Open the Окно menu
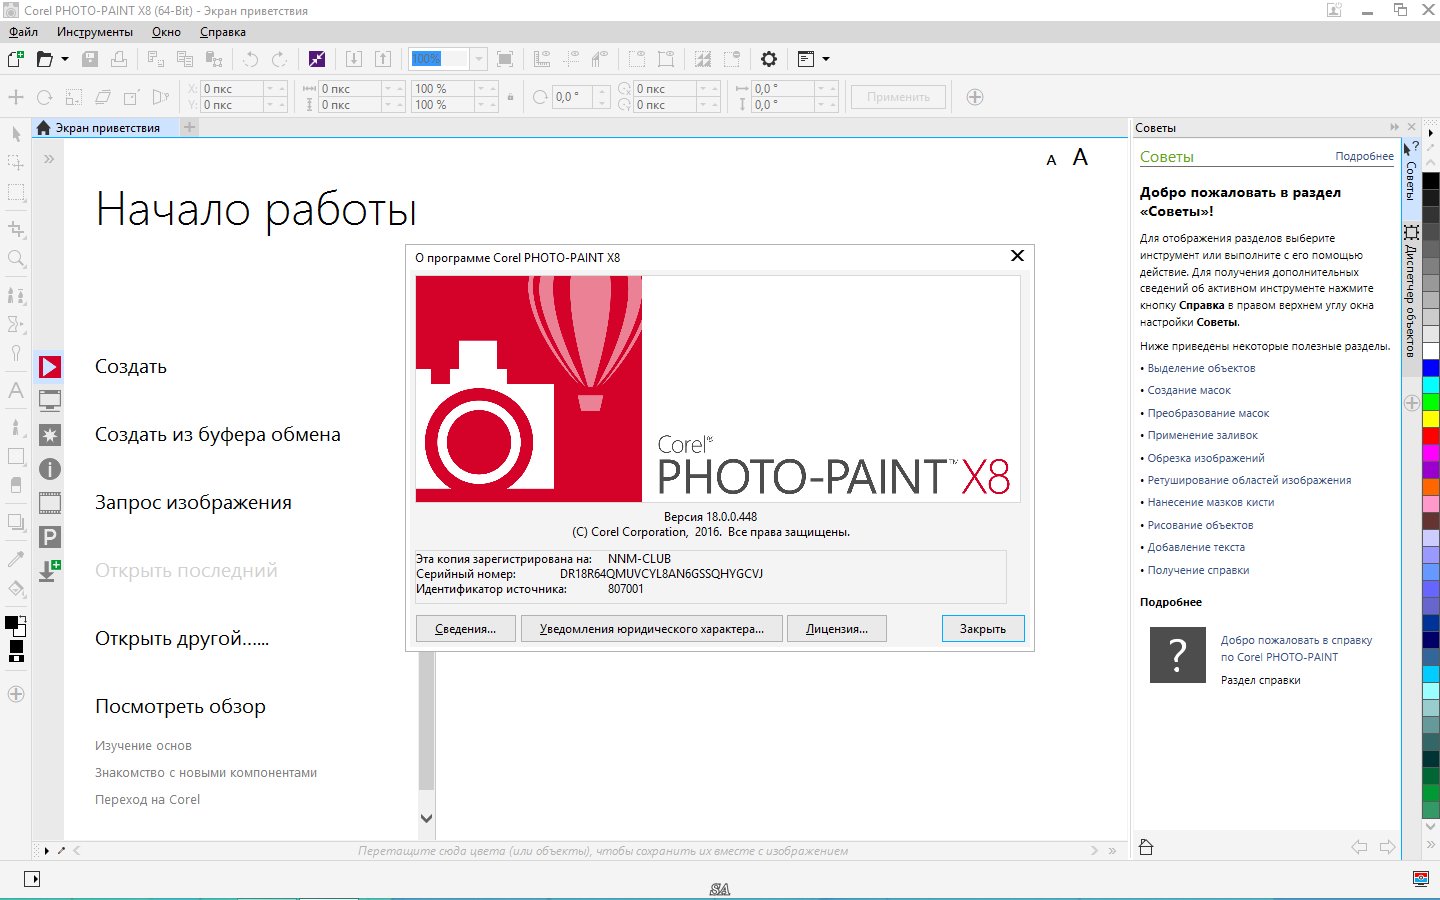Image resolution: width=1440 pixels, height=900 pixels. 166,32
